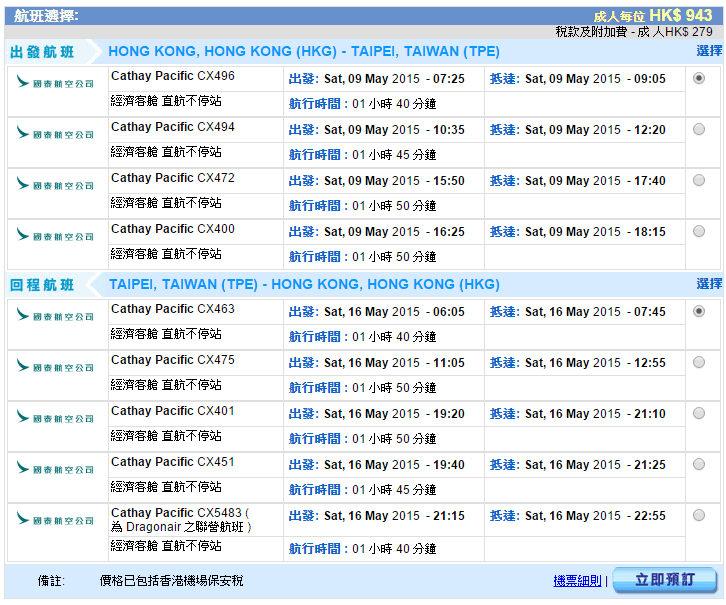Select outbound flight CX400 at 16:25
The width and height of the screenshot is (726, 605).
coord(698,231)
